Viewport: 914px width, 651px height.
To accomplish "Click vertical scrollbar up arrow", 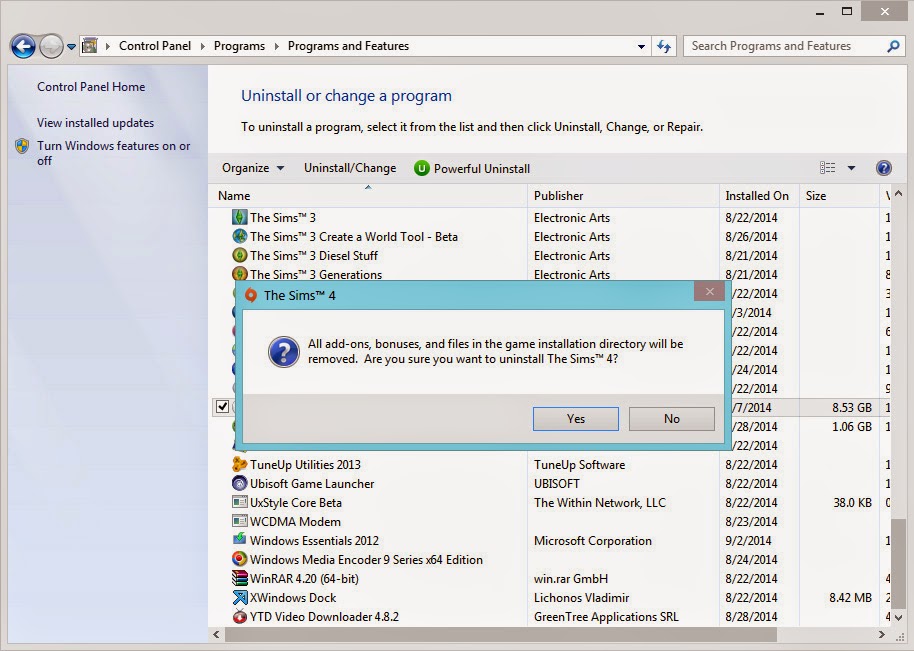I will 898,194.
